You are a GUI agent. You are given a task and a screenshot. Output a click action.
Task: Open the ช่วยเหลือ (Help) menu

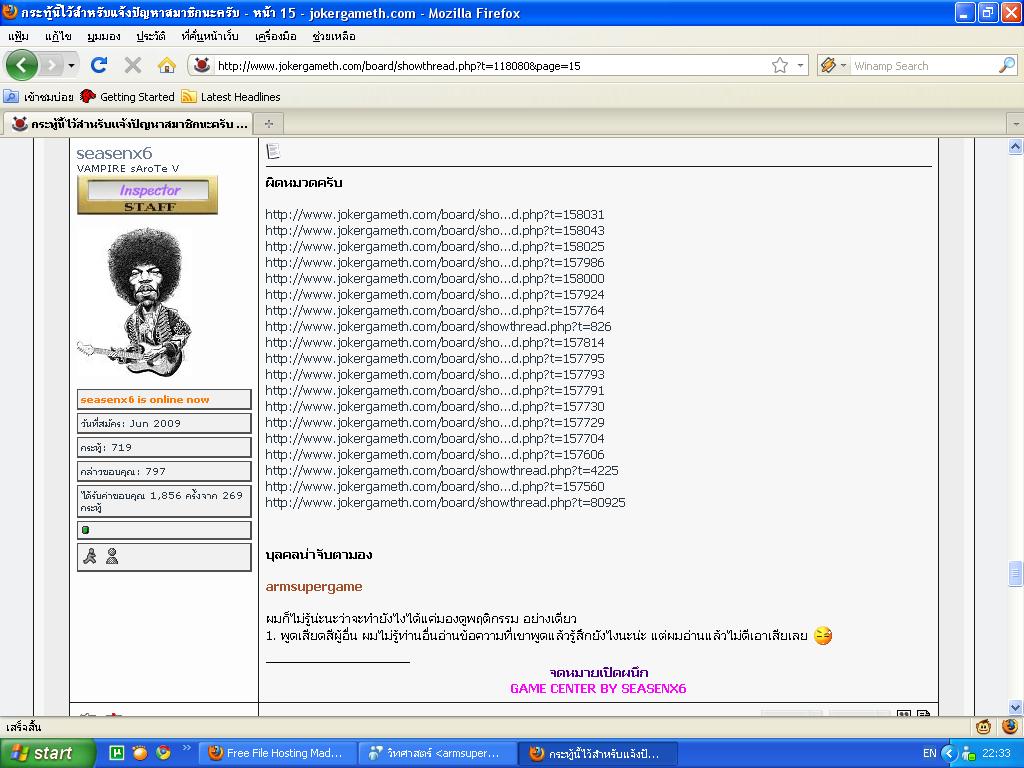pos(334,37)
